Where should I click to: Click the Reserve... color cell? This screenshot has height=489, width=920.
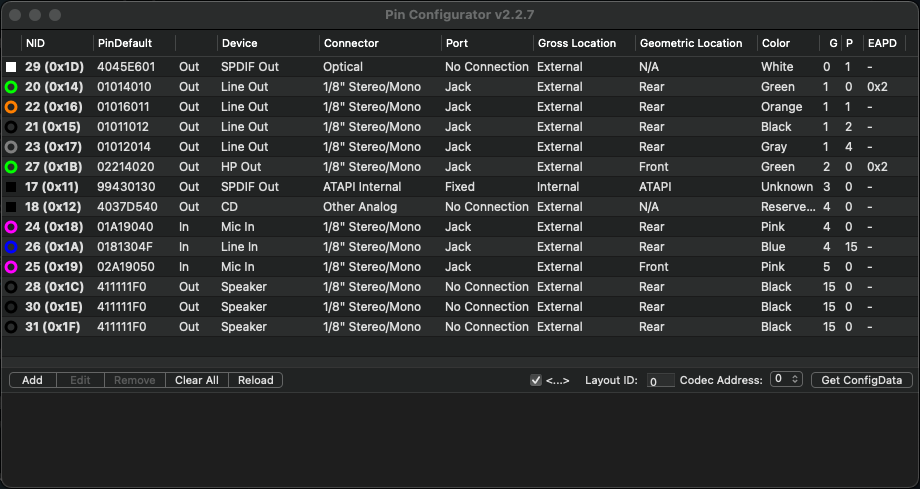coord(787,207)
